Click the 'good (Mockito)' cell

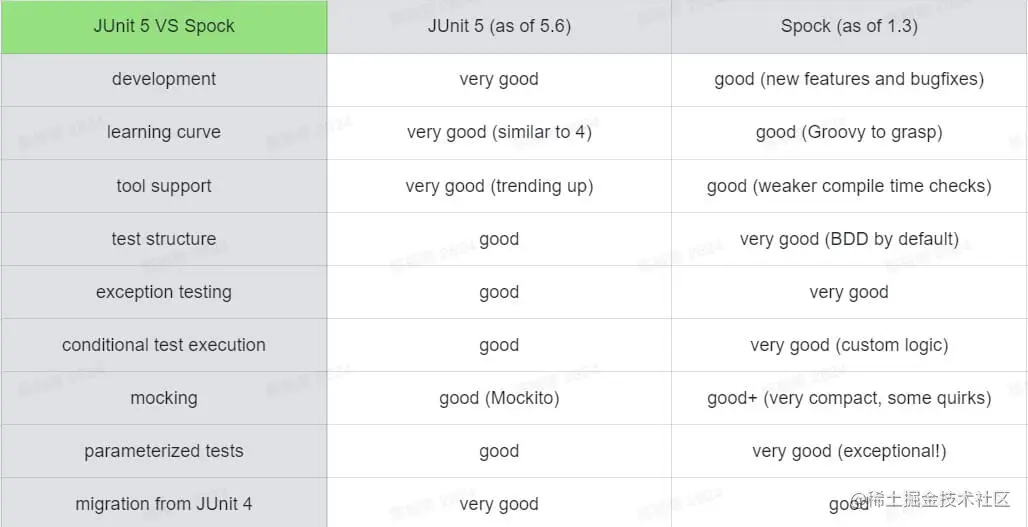[499, 399]
